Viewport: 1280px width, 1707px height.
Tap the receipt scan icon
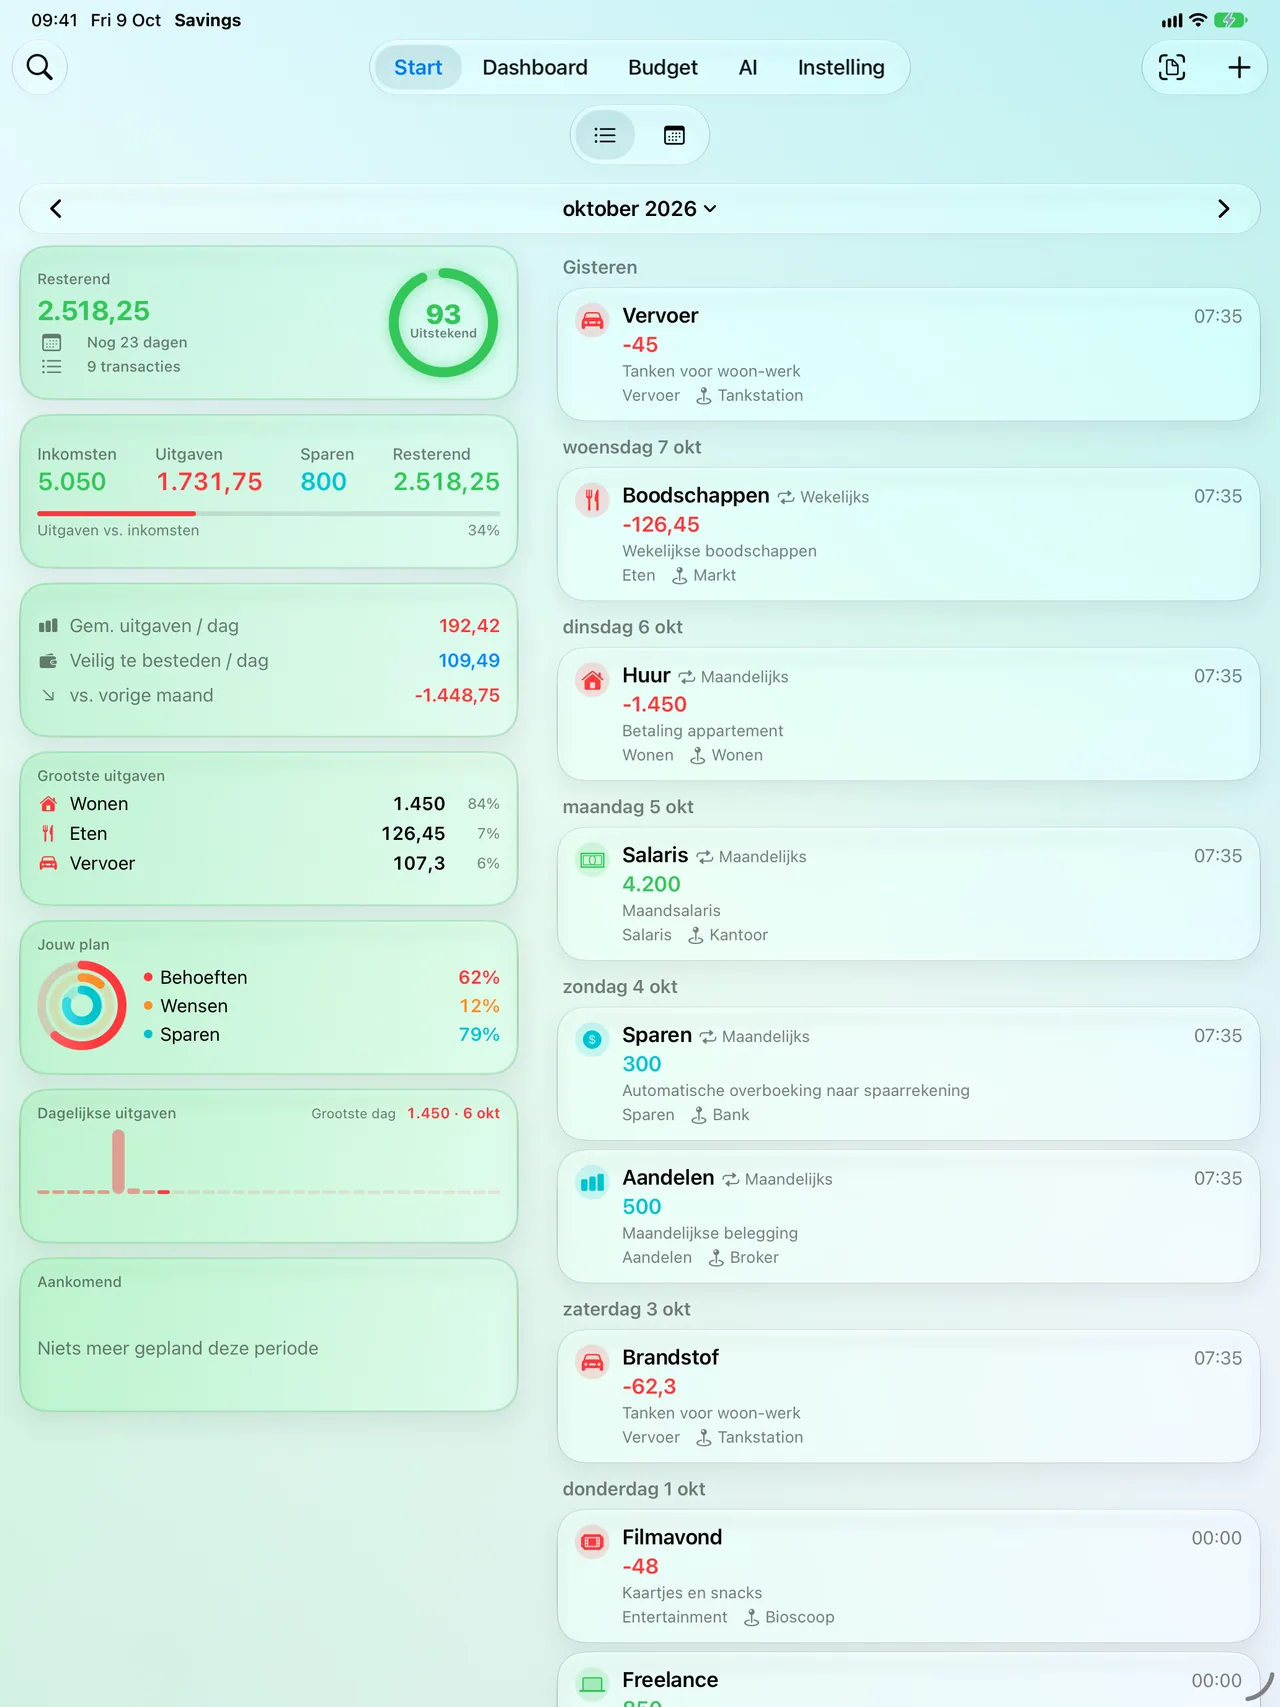[1172, 67]
